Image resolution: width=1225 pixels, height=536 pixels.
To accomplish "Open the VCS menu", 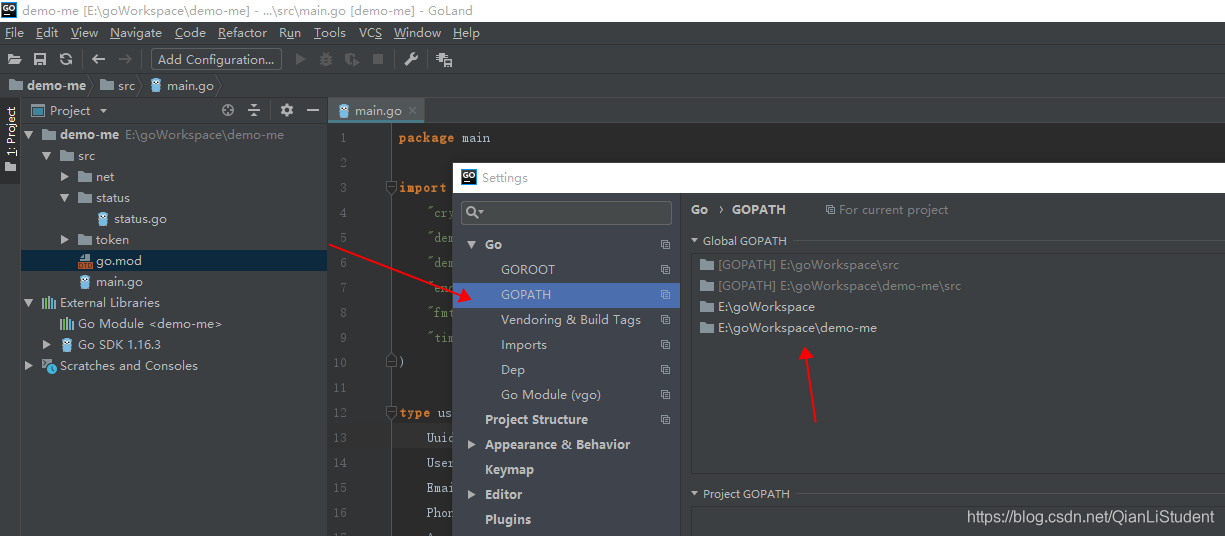I will pyautogui.click(x=370, y=33).
